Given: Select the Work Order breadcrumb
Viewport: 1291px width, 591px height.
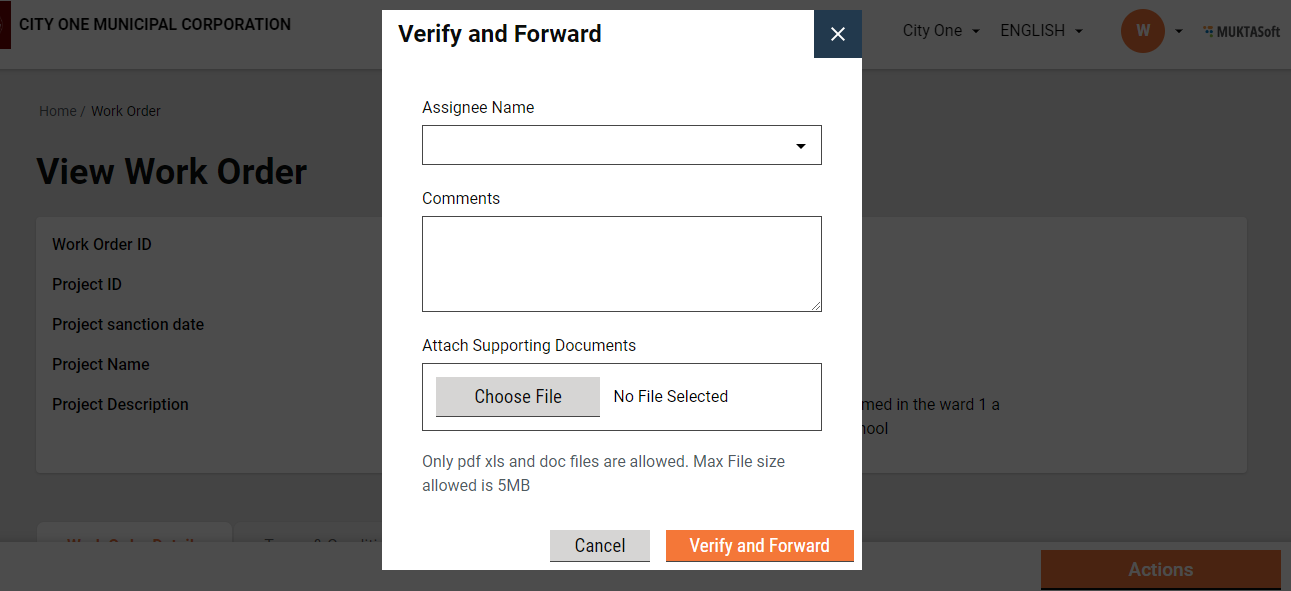Looking at the screenshot, I should pos(126,111).
